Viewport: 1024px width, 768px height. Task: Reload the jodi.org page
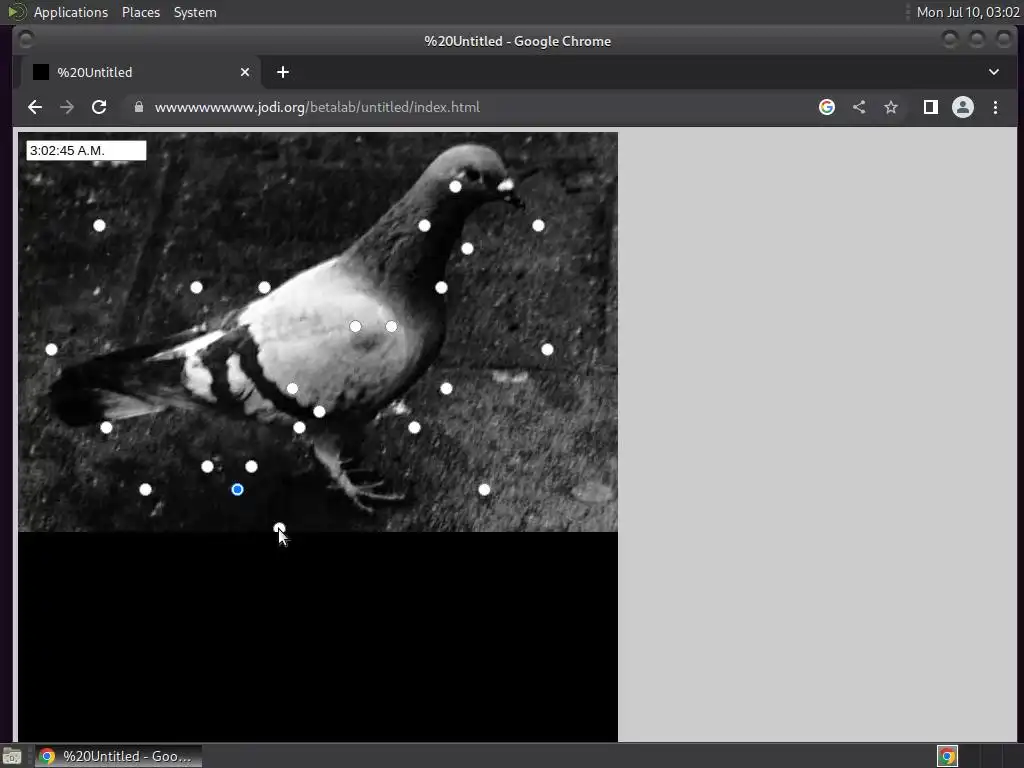pyautogui.click(x=99, y=107)
